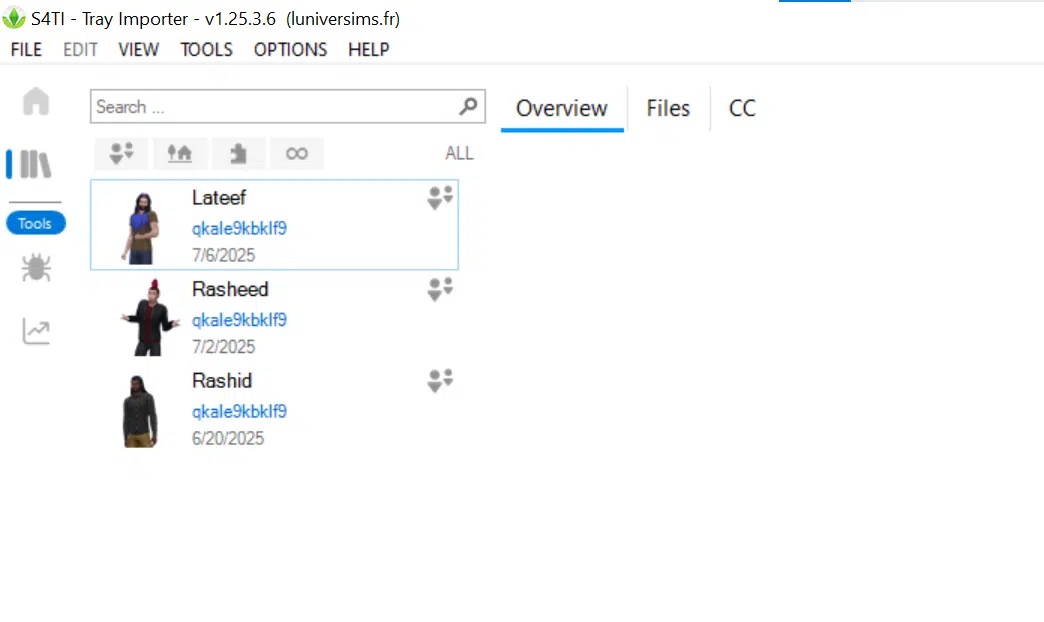Viewport: 1044px width, 622px height.
Task: Open the OPTIONS menu
Action: pyautogui.click(x=290, y=49)
